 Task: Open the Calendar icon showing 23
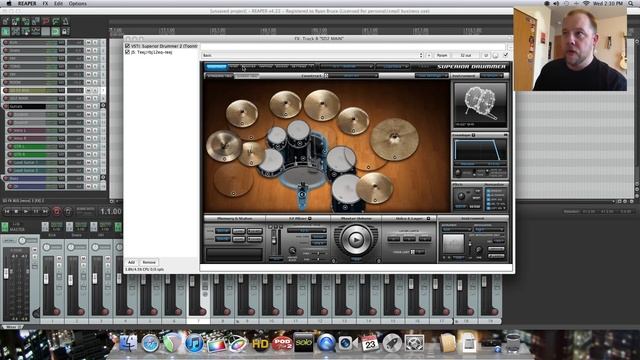(370, 343)
